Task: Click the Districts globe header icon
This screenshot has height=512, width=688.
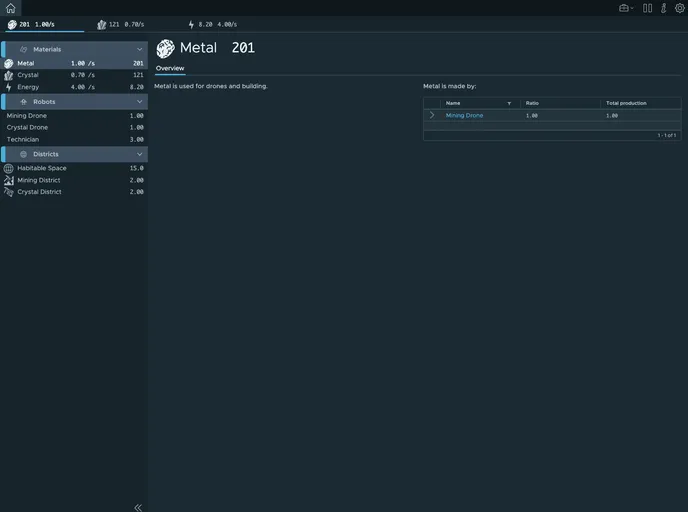Action: coord(24,154)
